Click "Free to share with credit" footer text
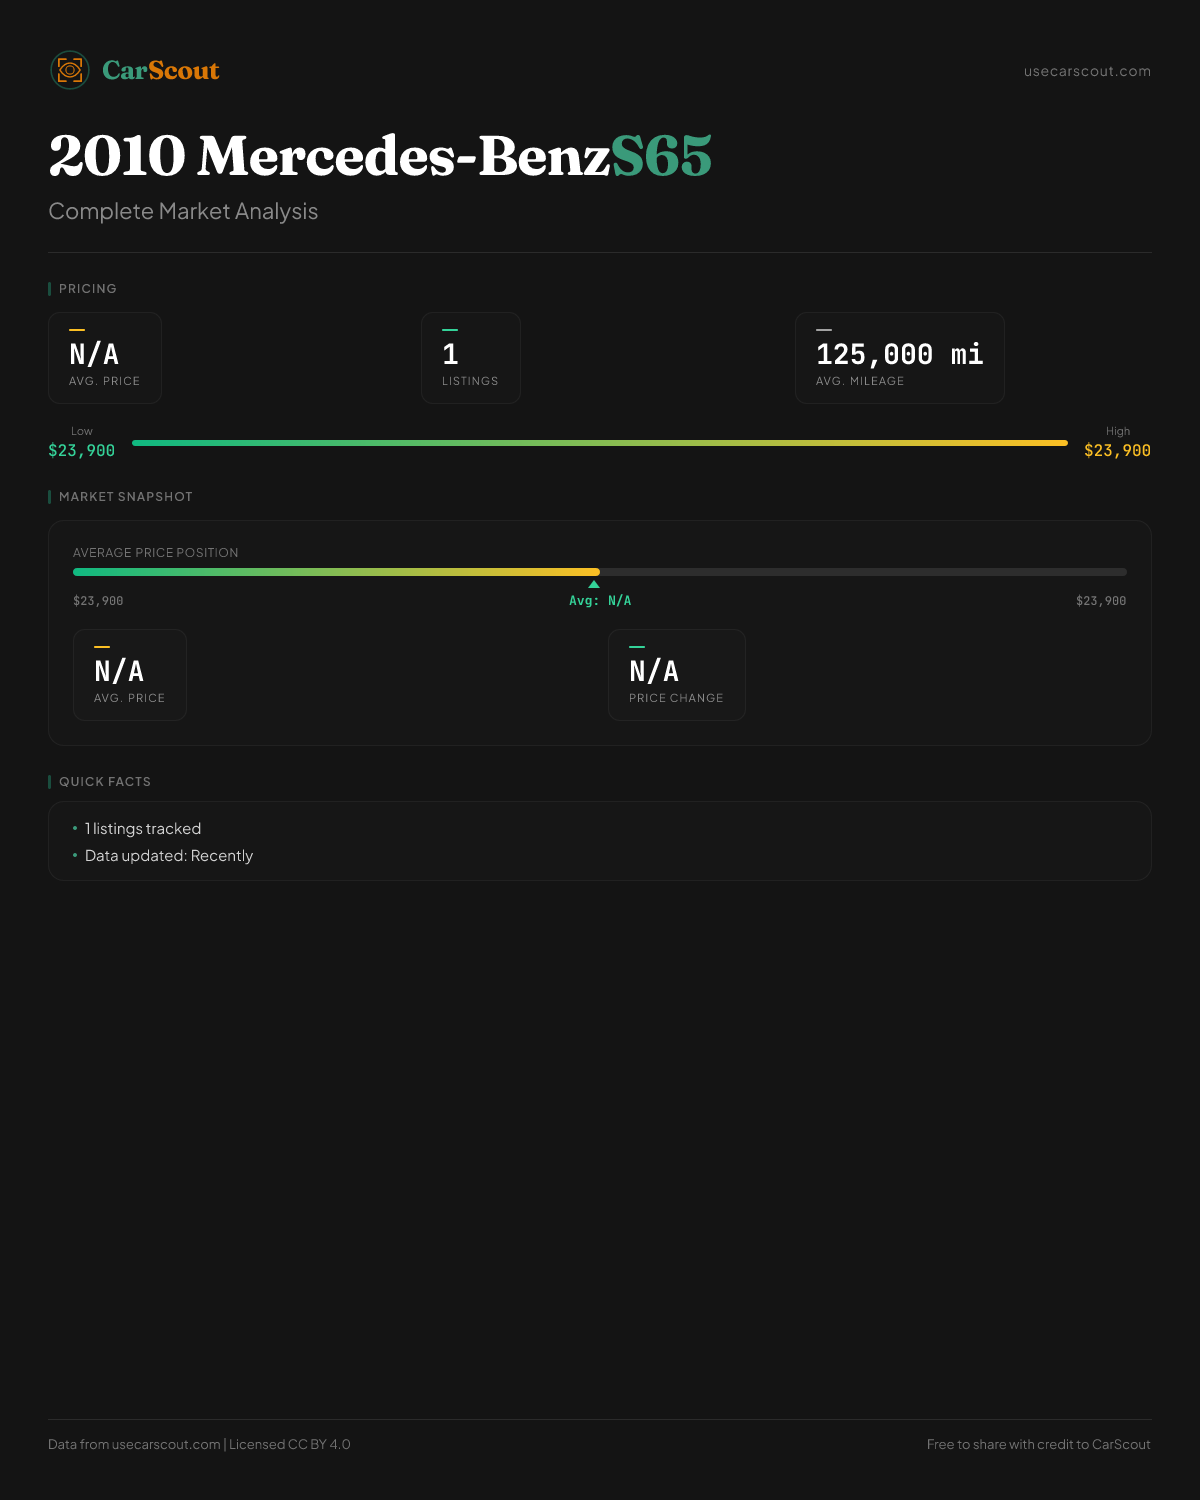Screen dimensions: 1200x1500 coord(1038,1444)
